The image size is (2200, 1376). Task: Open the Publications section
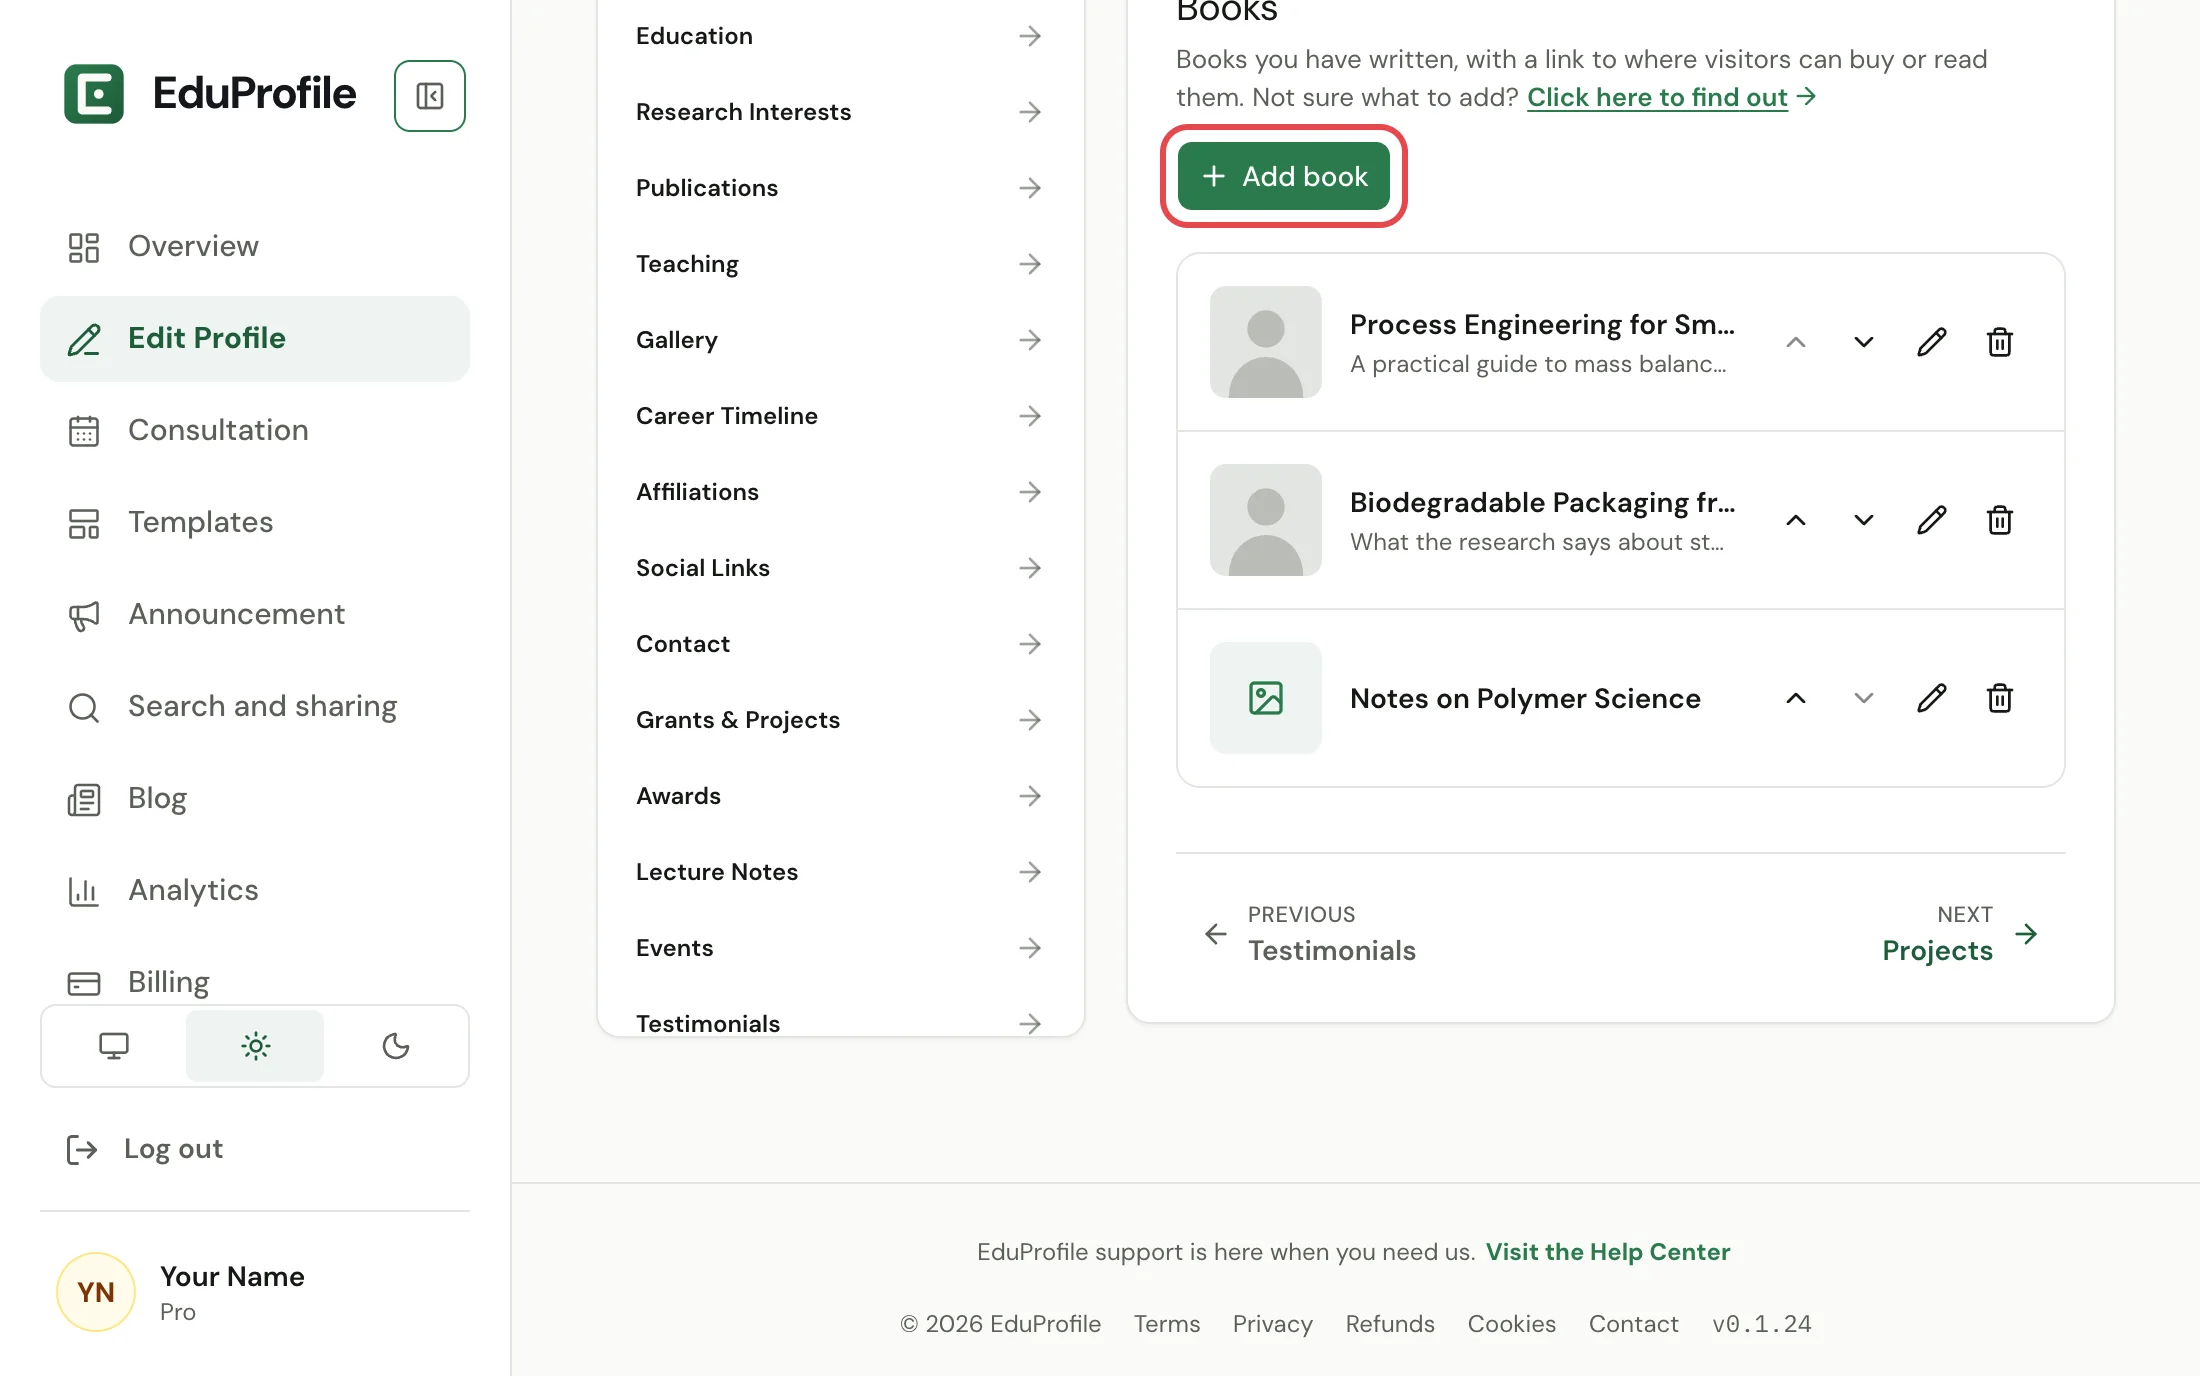[x=839, y=188]
